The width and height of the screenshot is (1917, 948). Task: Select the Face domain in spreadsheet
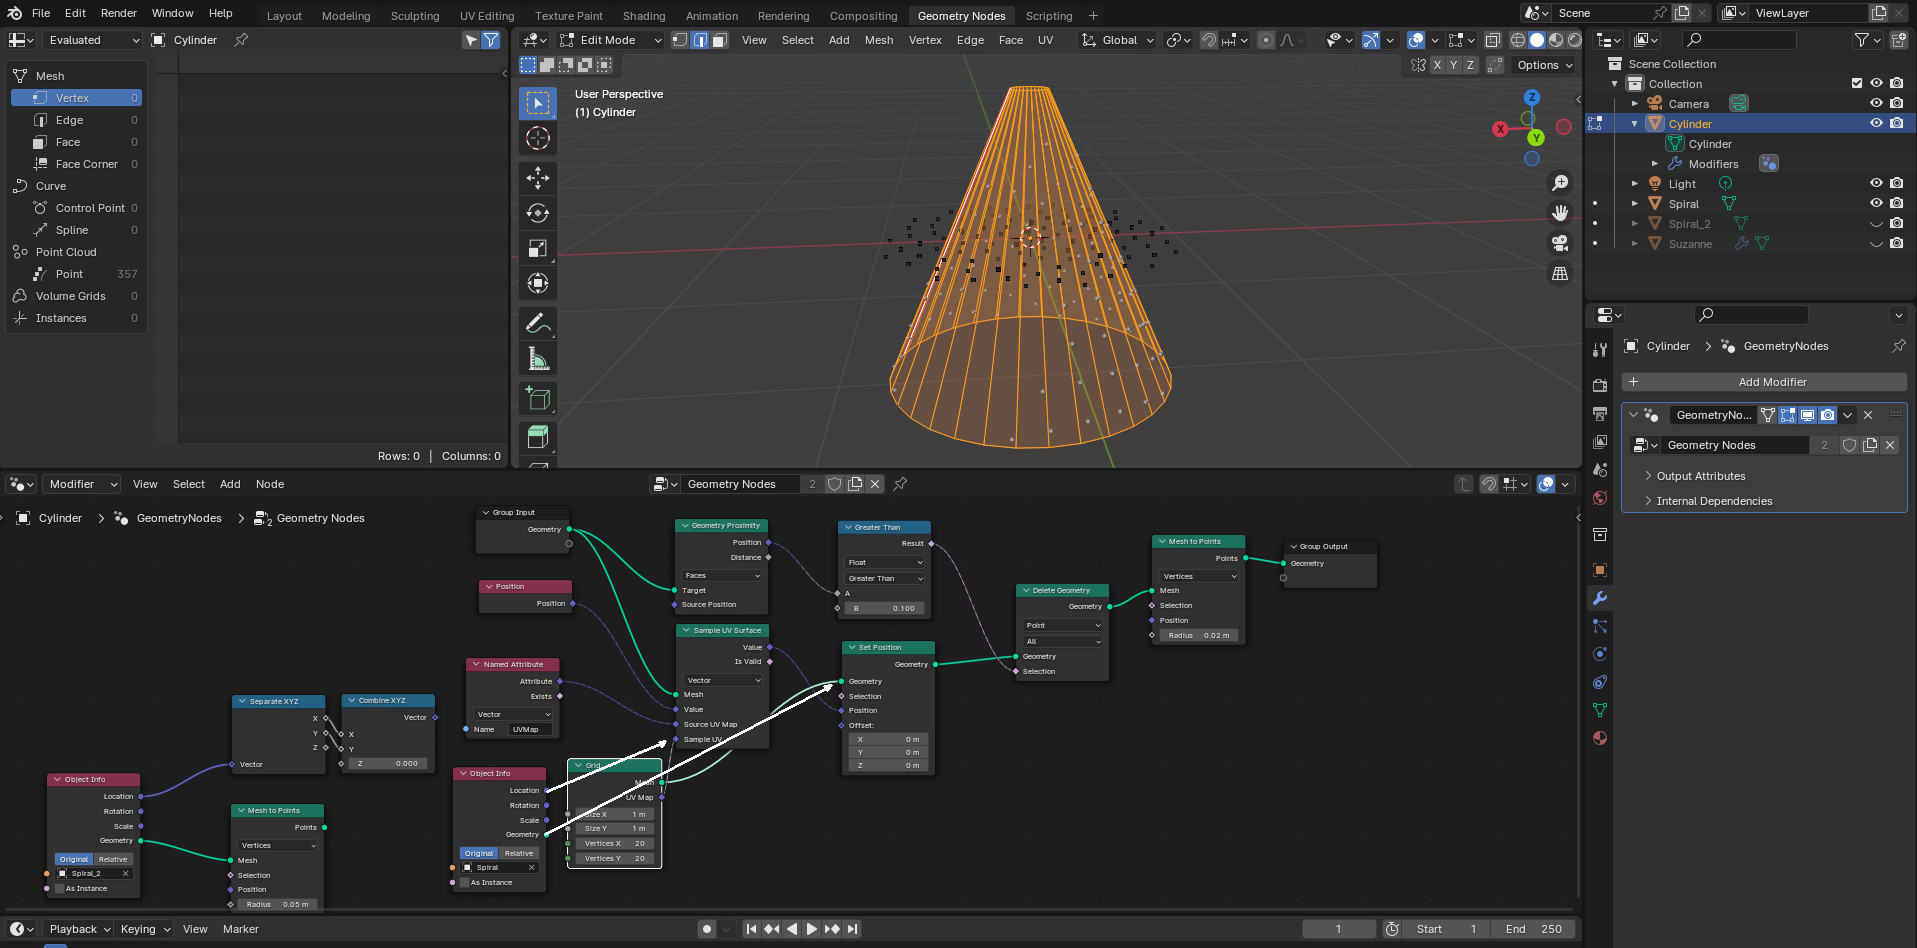click(68, 142)
